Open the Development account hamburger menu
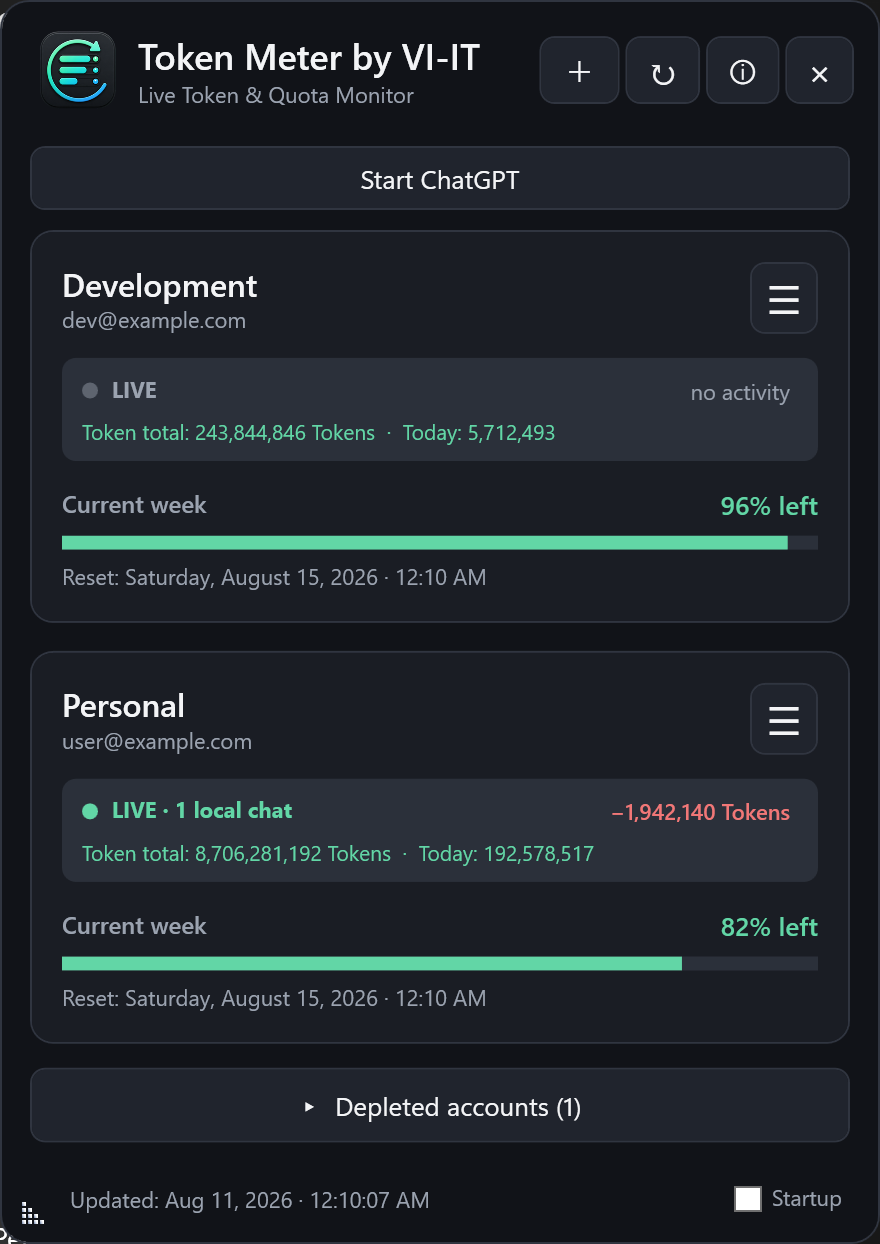 pyautogui.click(x=784, y=298)
